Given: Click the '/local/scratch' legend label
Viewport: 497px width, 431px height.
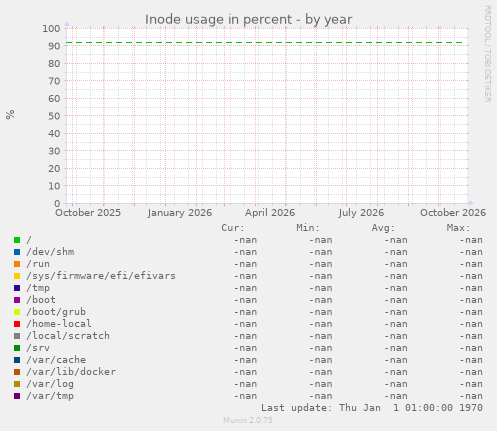Looking at the screenshot, I should pyautogui.click(x=68, y=336).
